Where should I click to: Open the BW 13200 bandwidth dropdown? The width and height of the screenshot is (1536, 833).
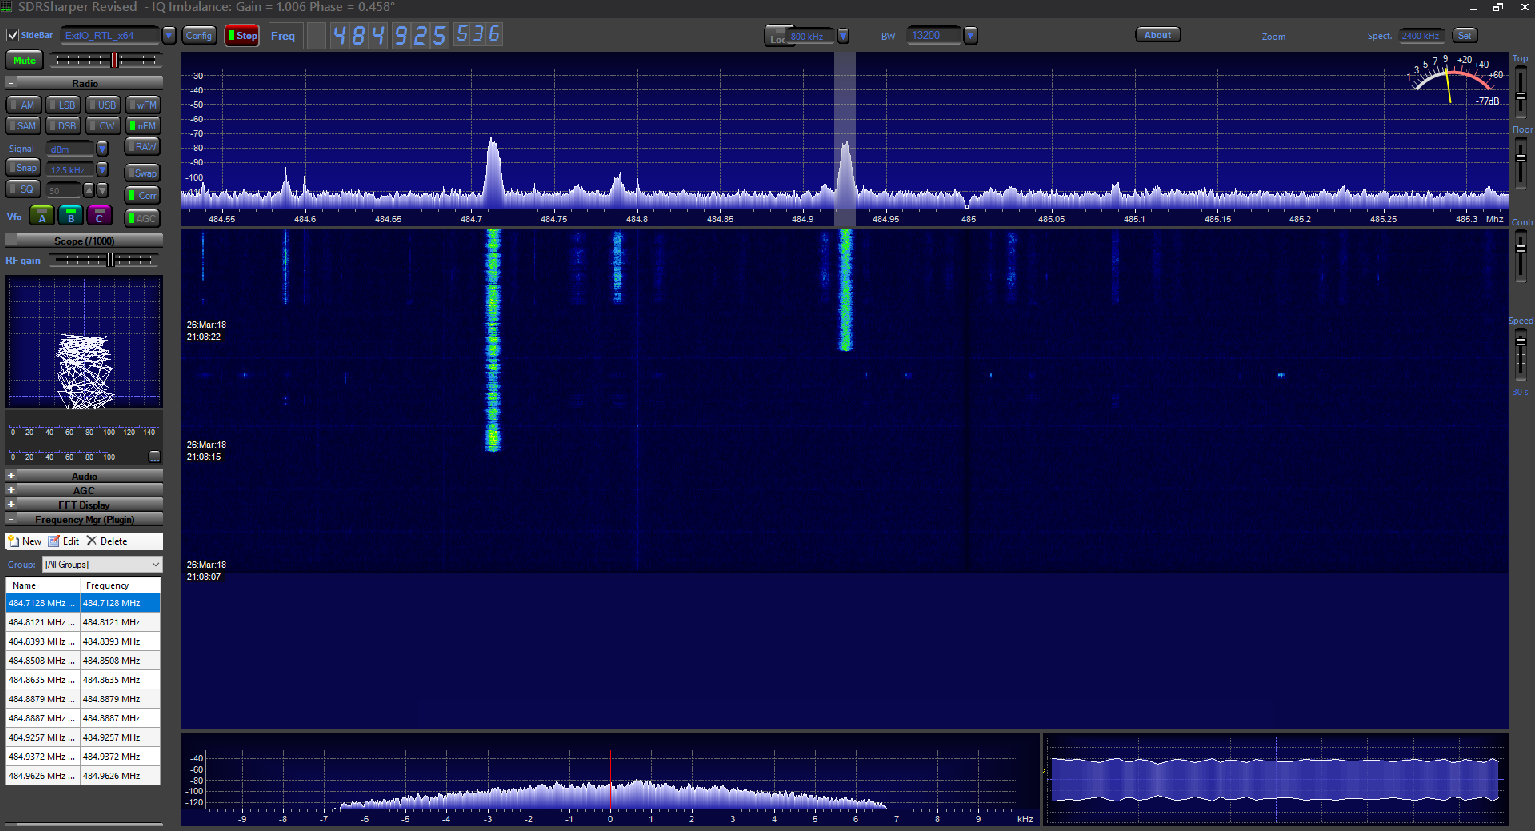click(970, 36)
